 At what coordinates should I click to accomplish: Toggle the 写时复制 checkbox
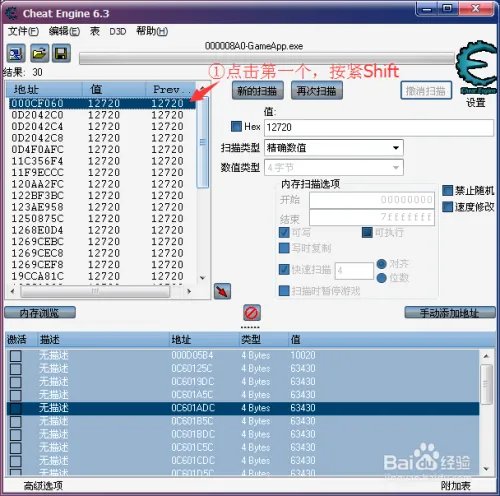pos(284,248)
